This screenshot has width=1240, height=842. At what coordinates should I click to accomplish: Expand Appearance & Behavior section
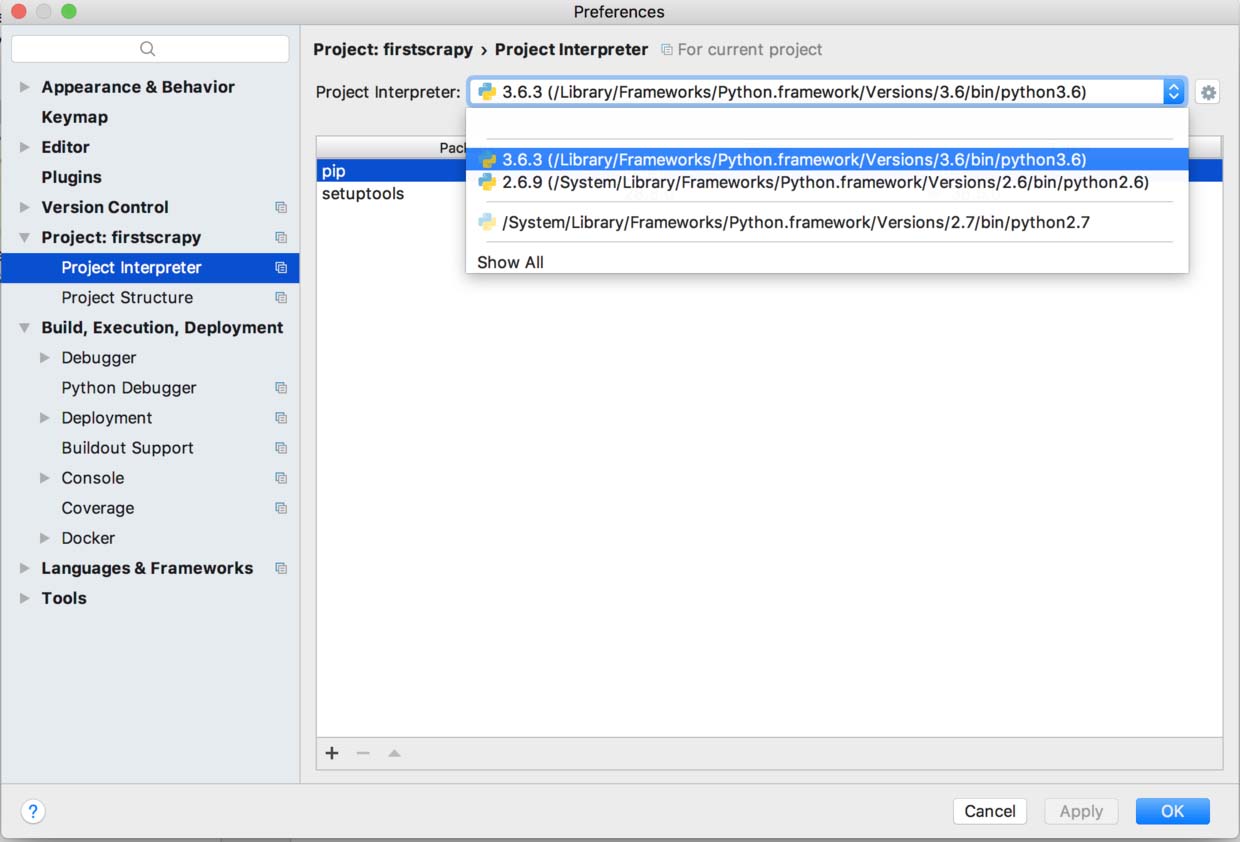point(25,87)
